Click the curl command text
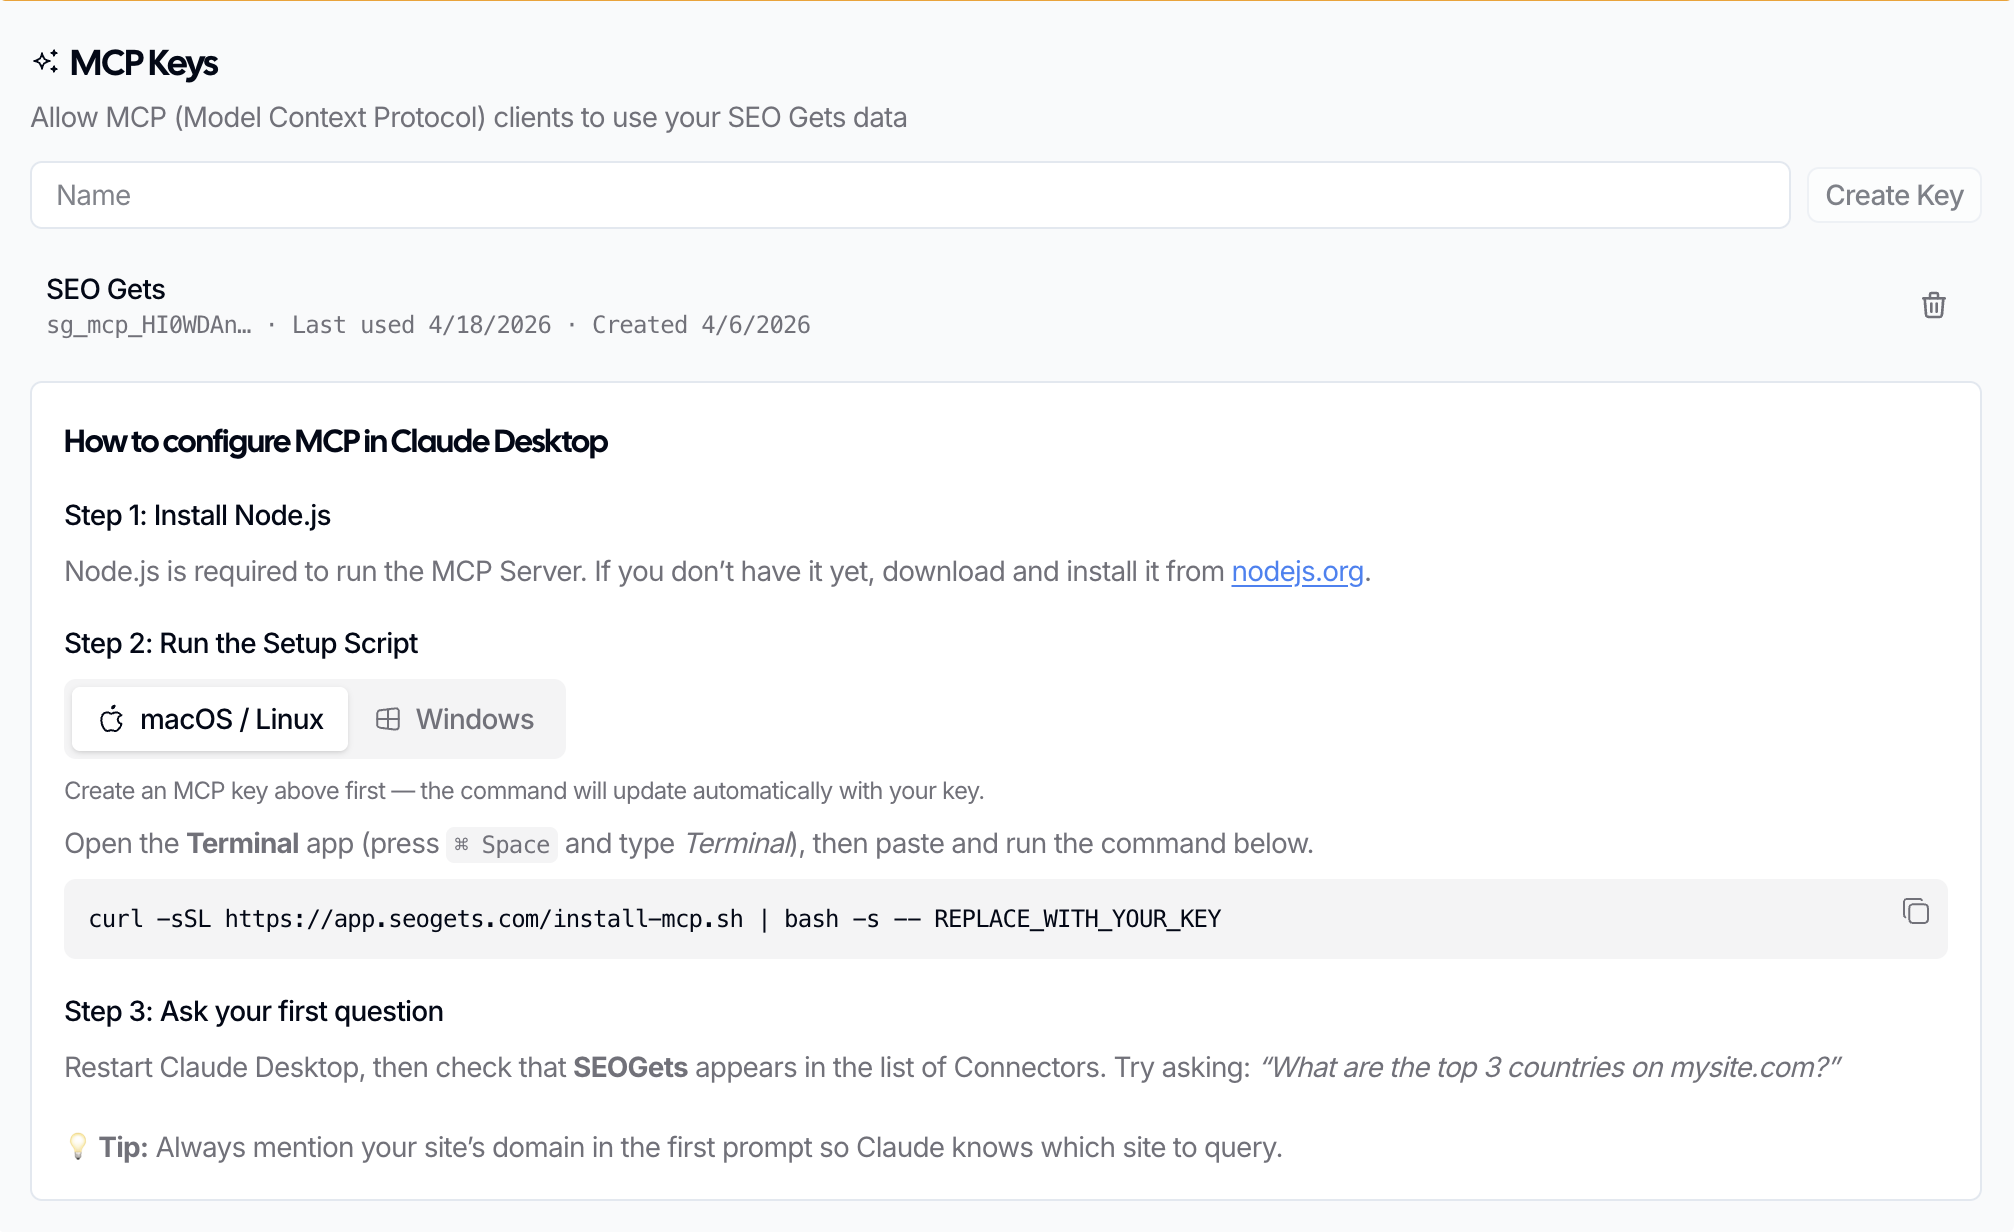 tap(654, 919)
